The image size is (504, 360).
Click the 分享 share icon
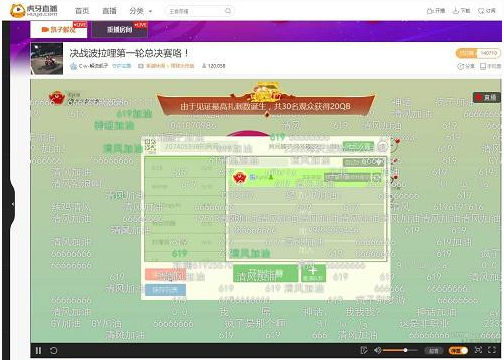[466, 66]
